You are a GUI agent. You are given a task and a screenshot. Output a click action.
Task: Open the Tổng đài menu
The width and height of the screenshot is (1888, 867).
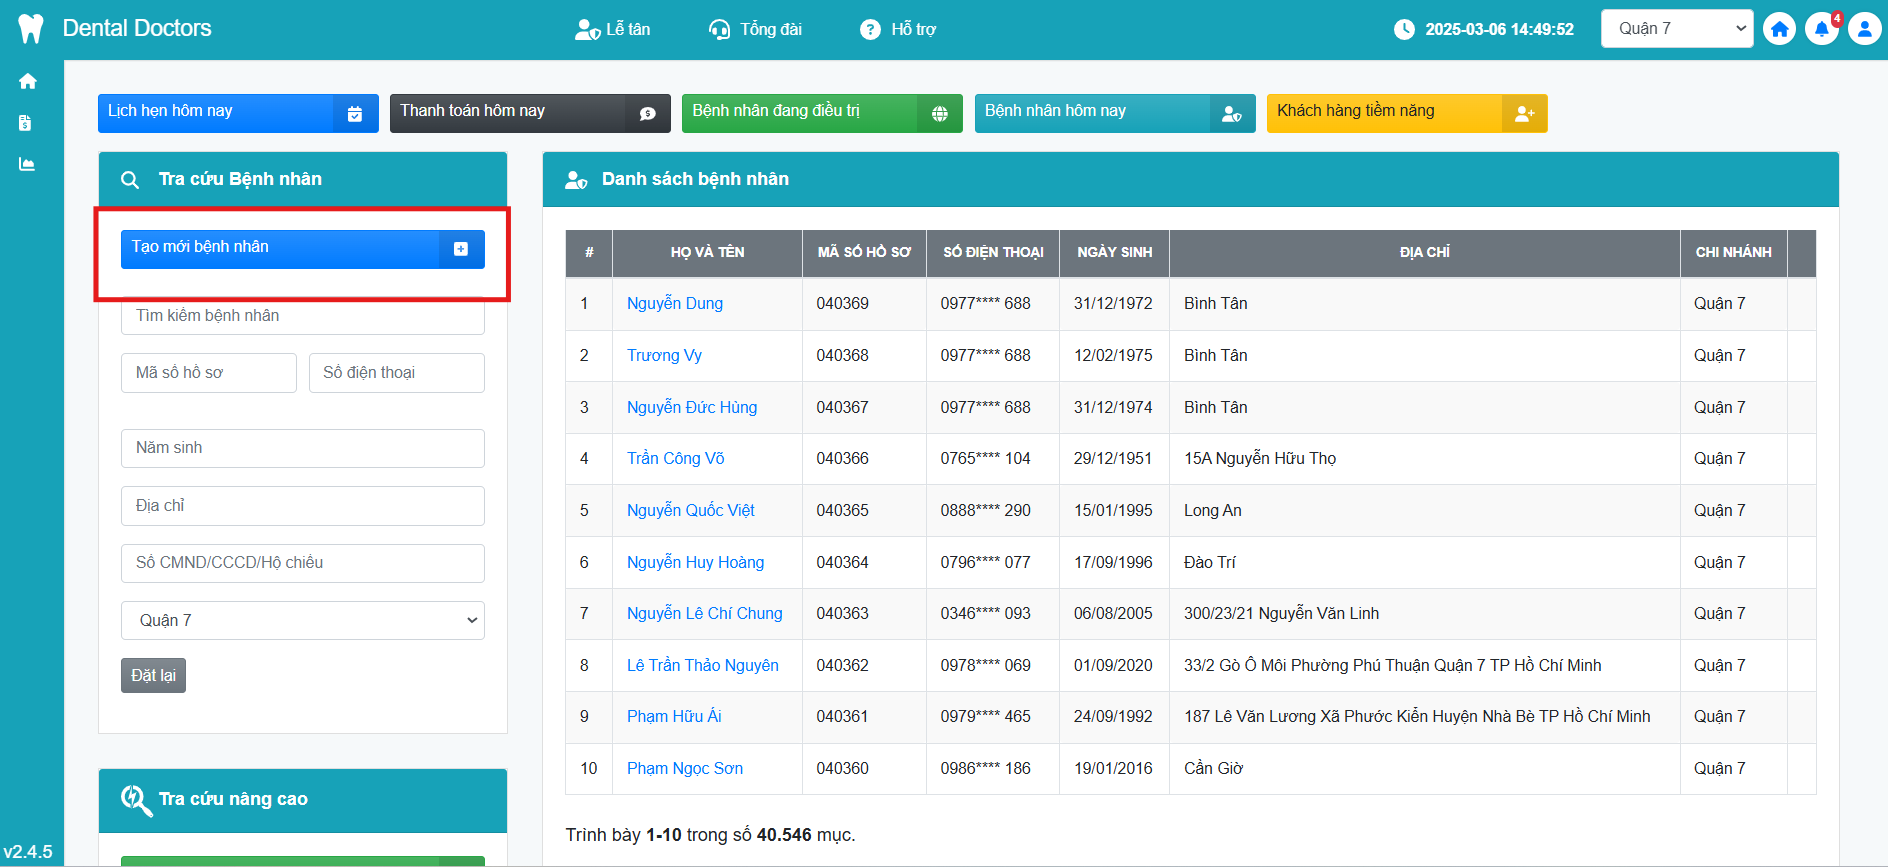pyautogui.click(x=755, y=30)
